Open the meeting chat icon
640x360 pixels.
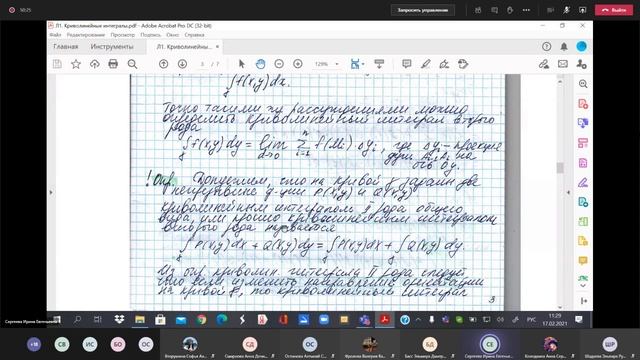pyautogui.click(x=494, y=10)
